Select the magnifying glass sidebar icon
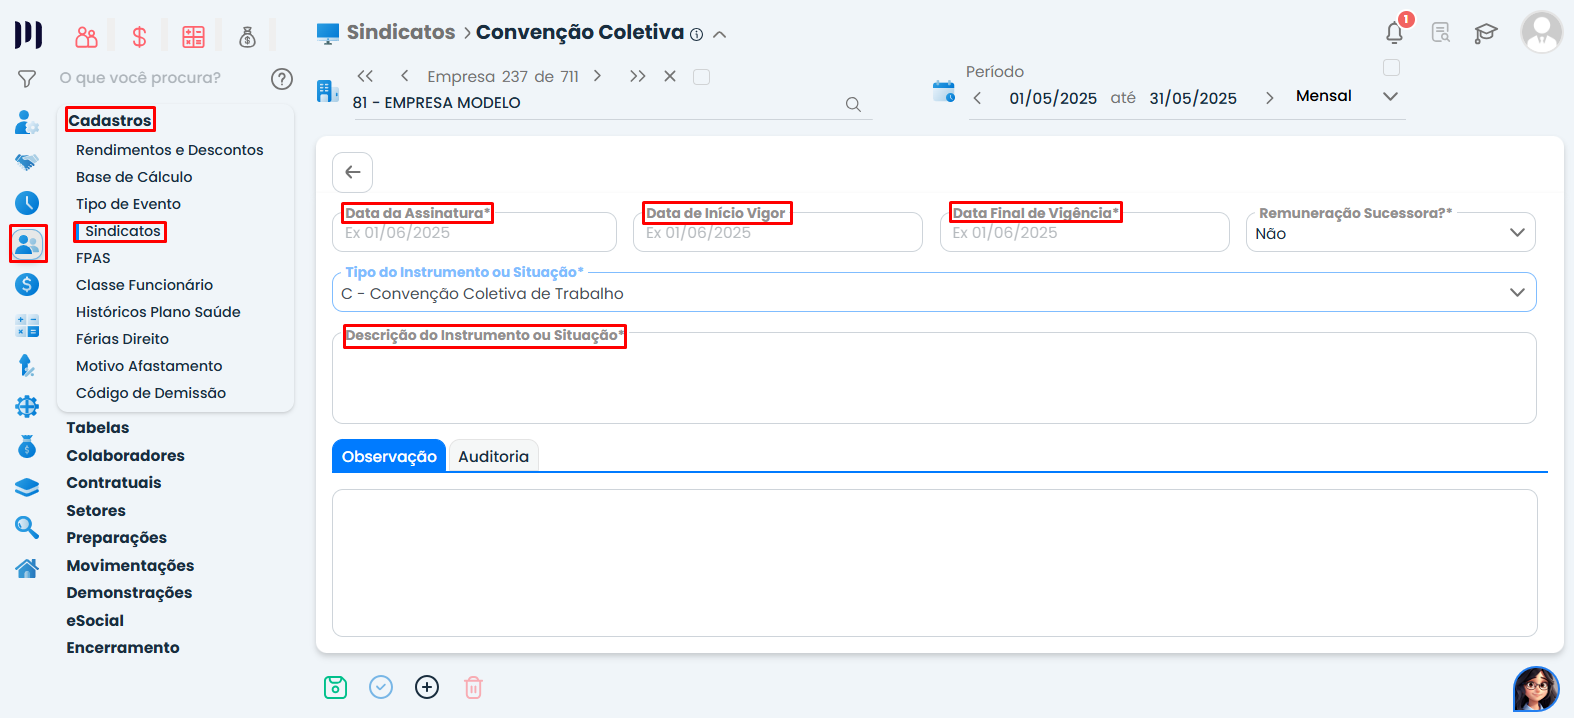The width and height of the screenshot is (1574, 718). [x=27, y=527]
